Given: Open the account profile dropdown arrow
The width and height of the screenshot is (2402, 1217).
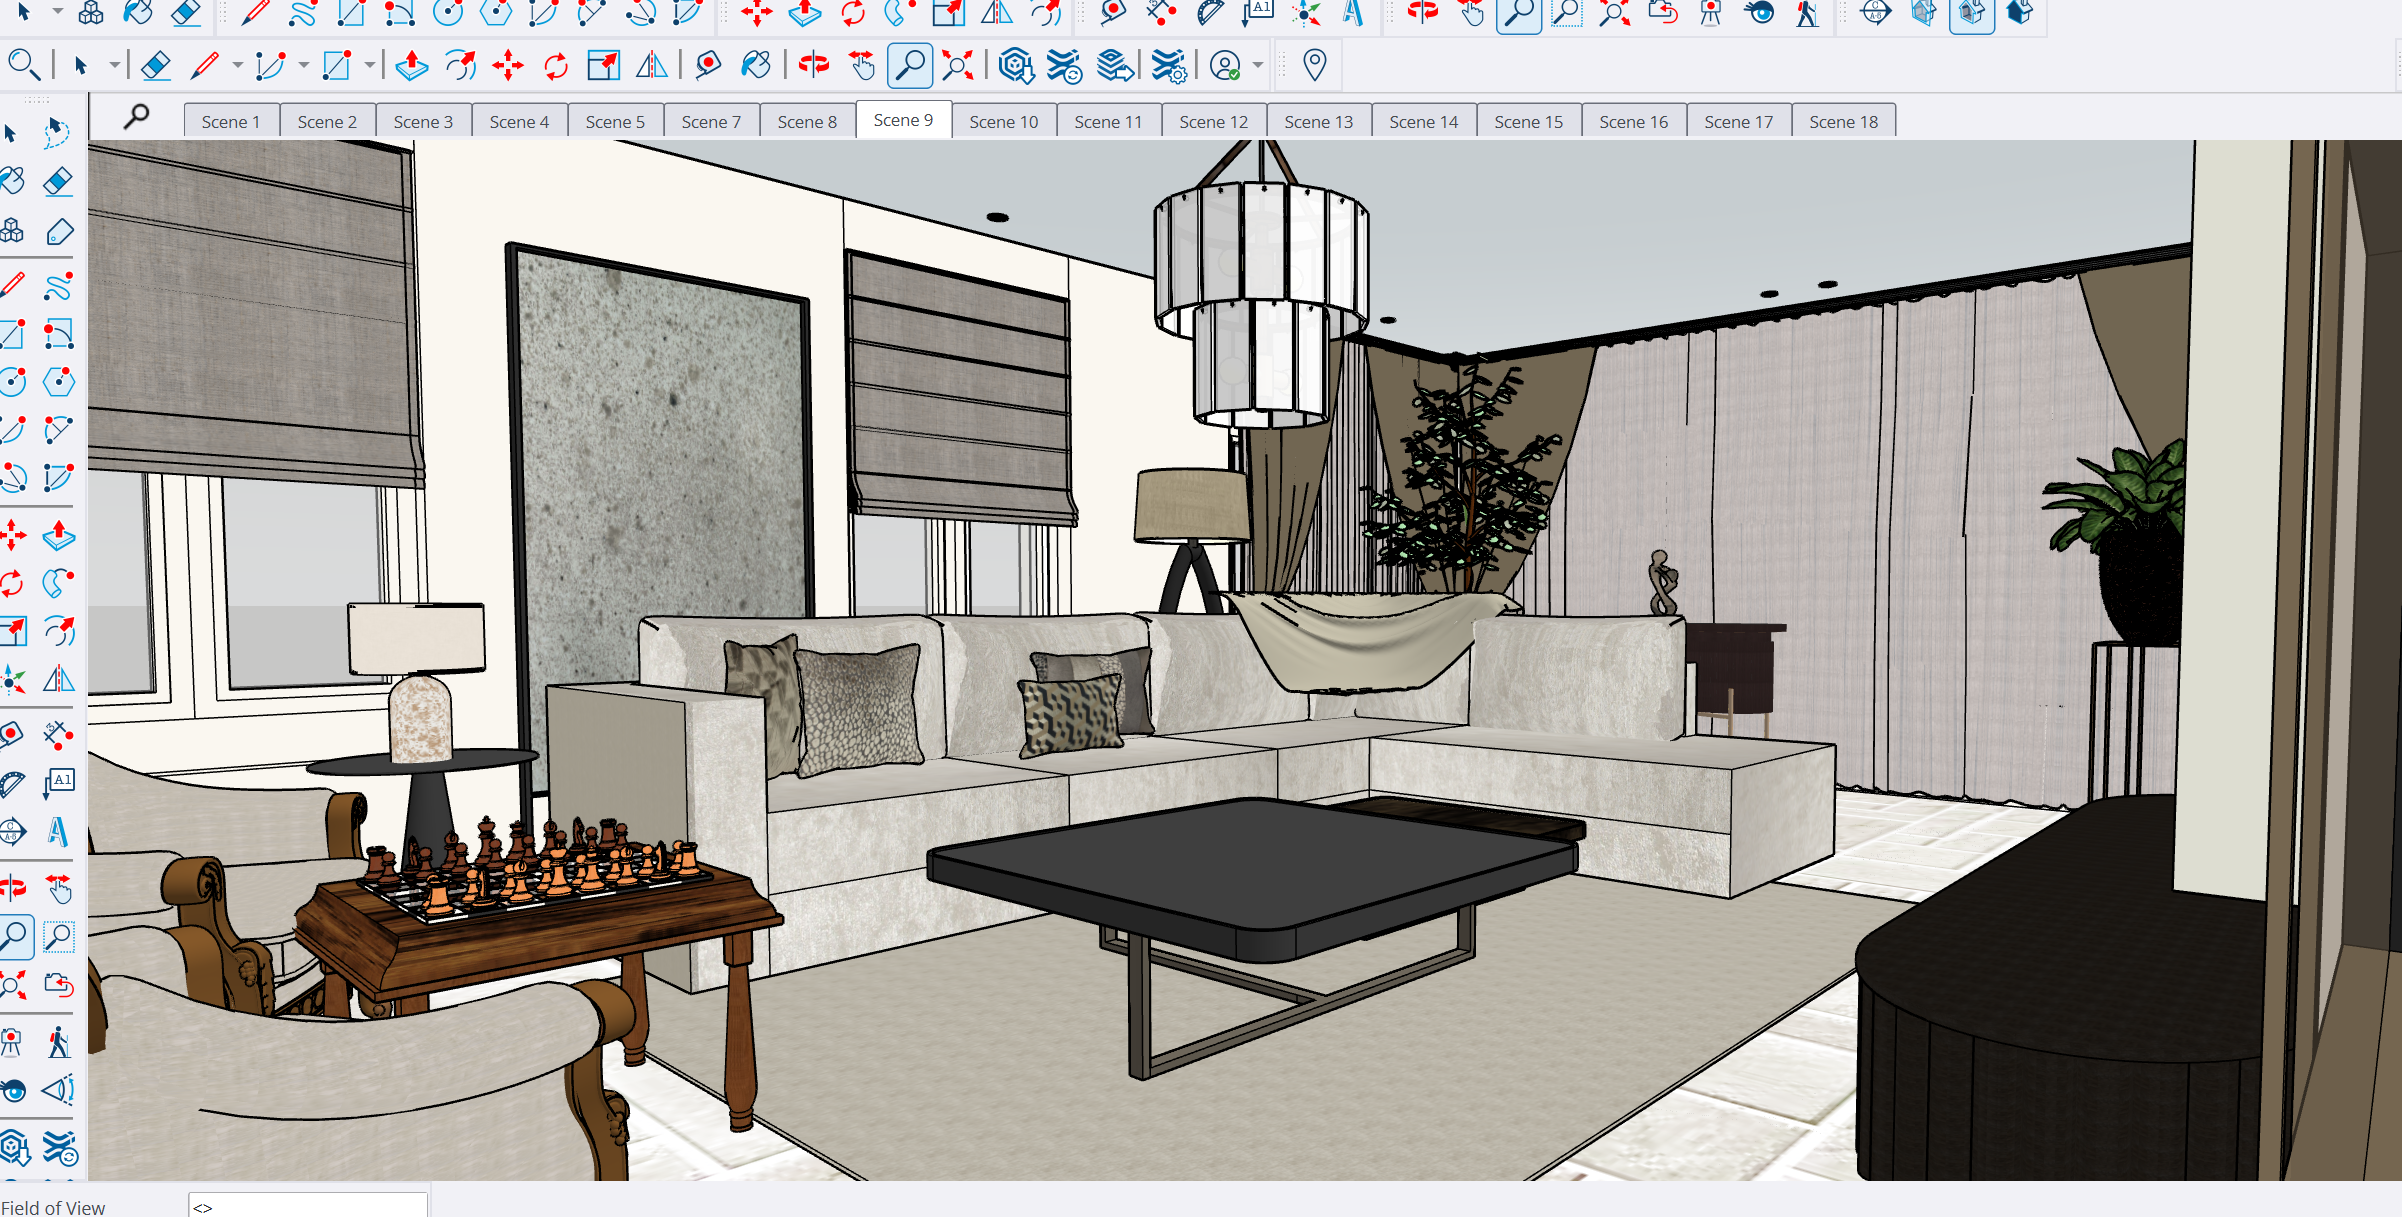Looking at the screenshot, I should click(1258, 66).
